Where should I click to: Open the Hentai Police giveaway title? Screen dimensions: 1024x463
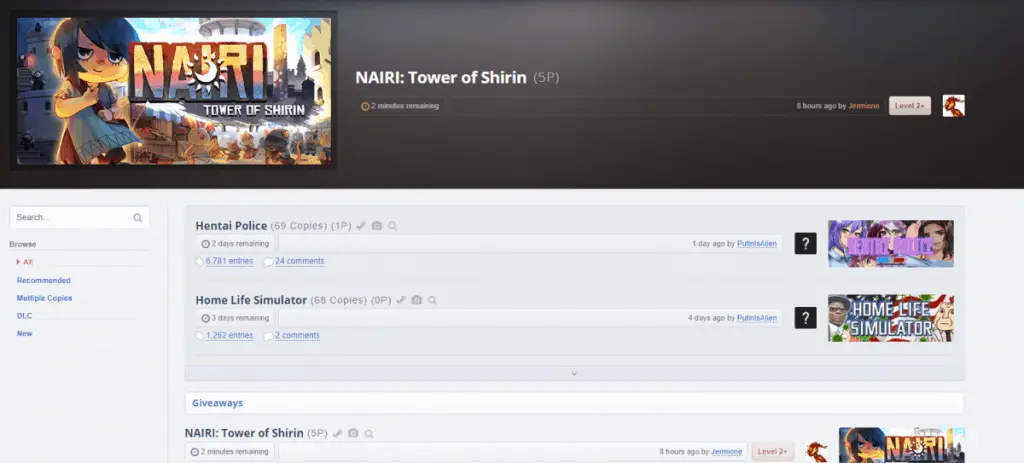point(231,226)
